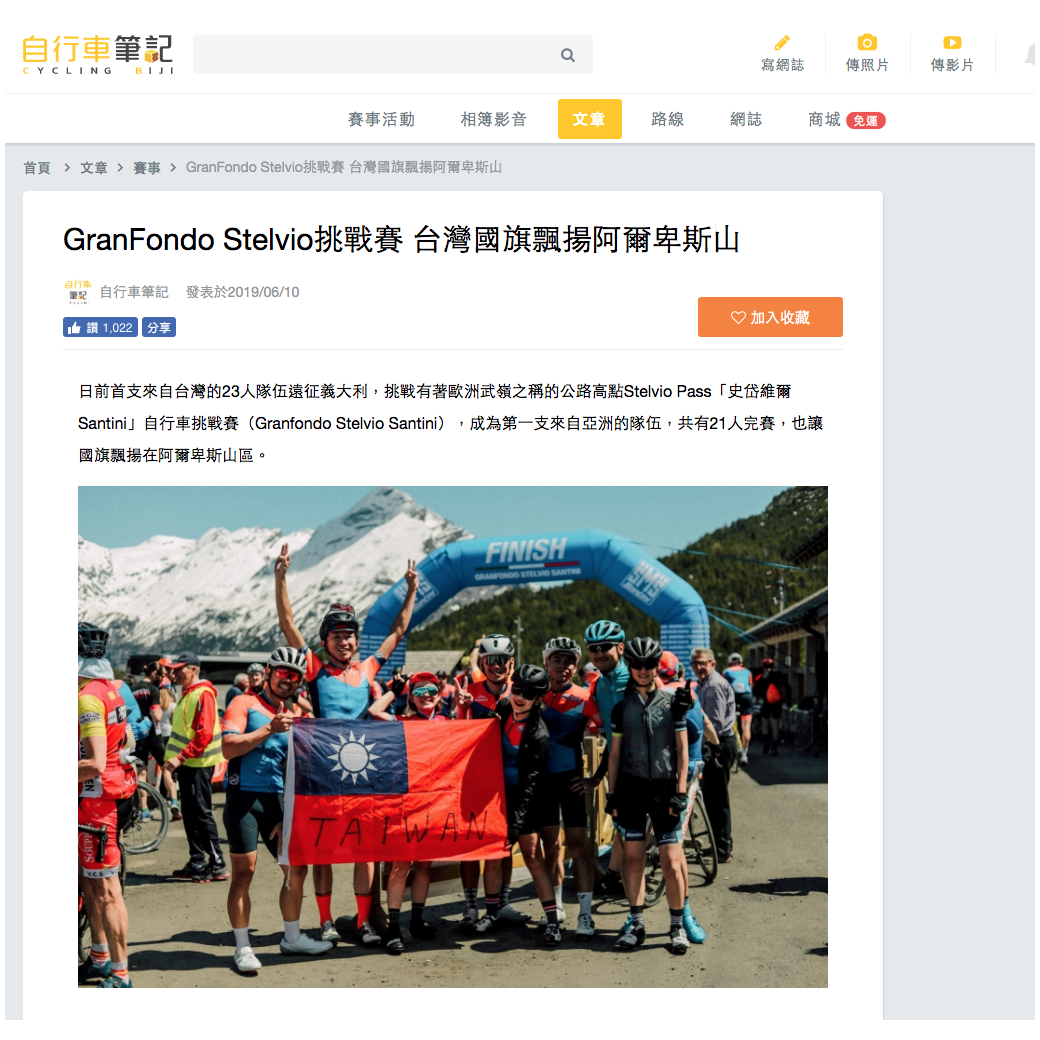Click the camera icon for 傳照片

click(867, 42)
